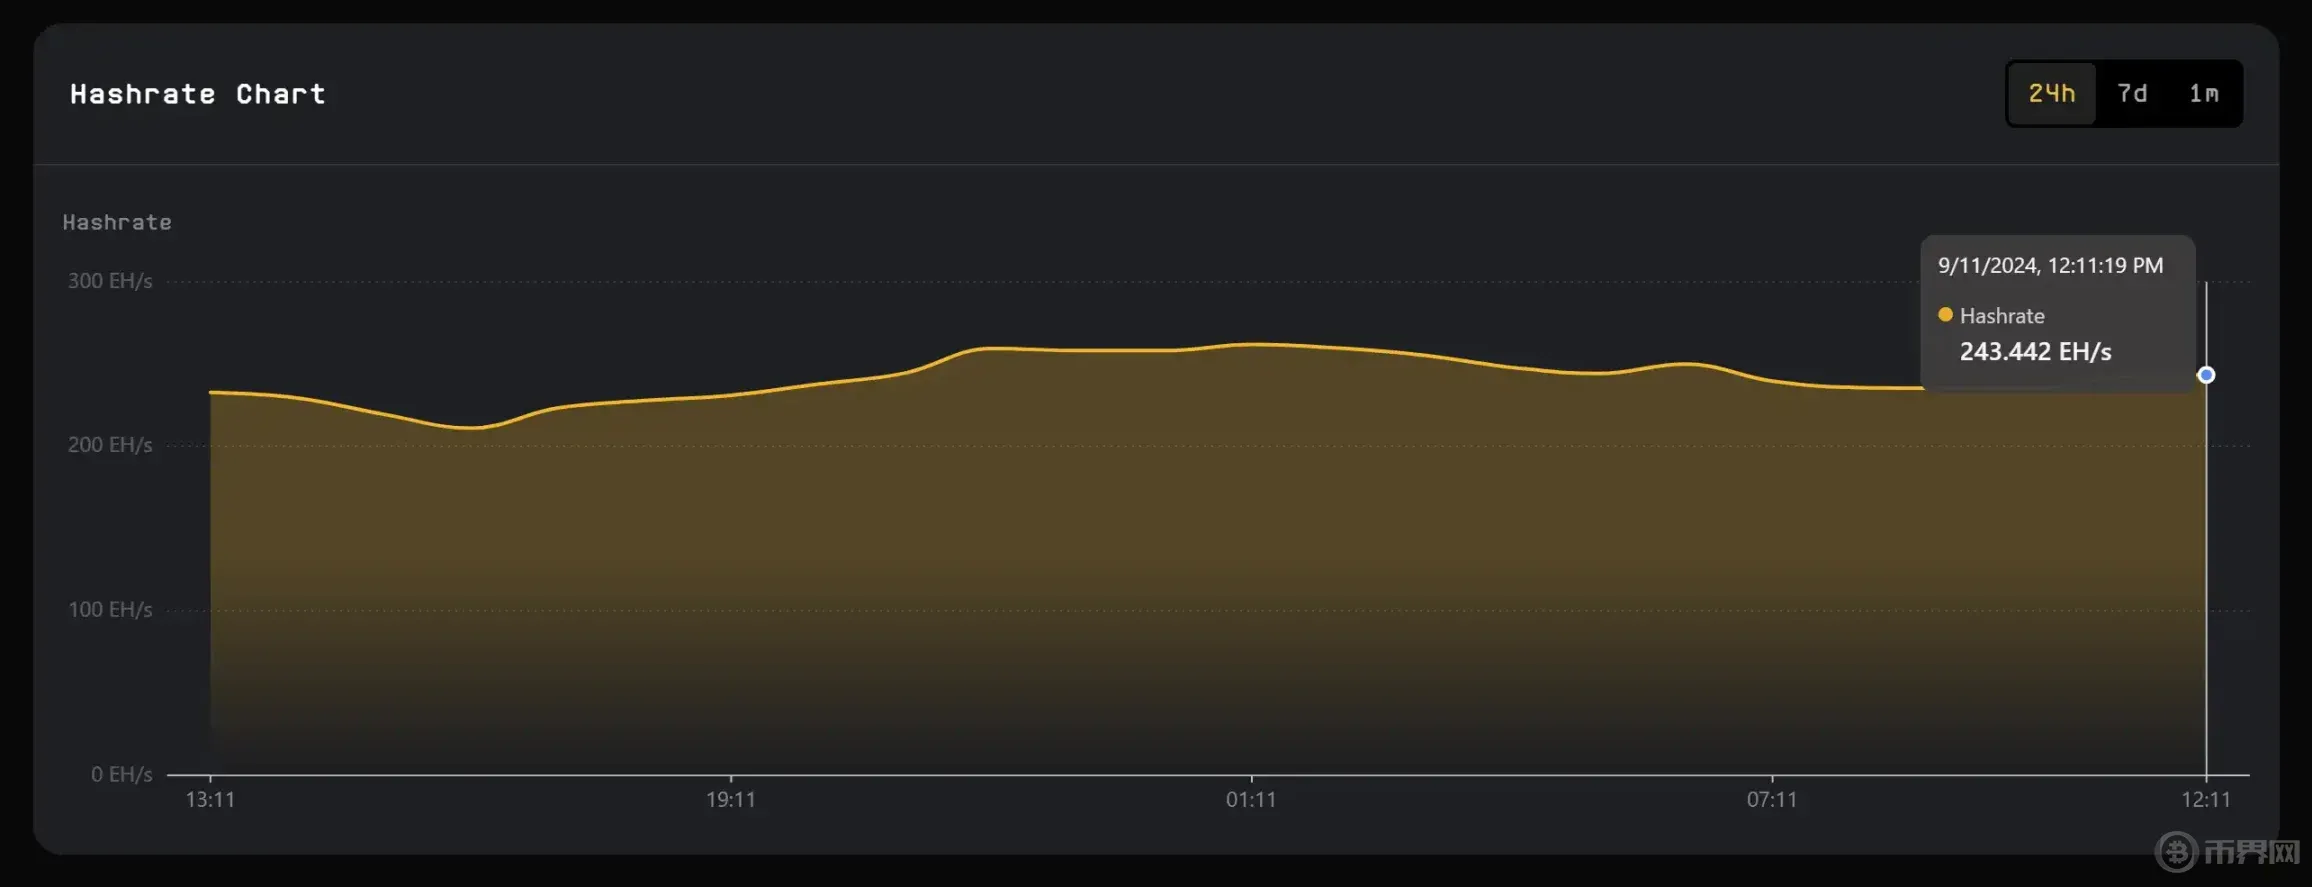This screenshot has width=2312, height=887.
Task: Click the 13:11 time axis label
Action: pos(210,800)
